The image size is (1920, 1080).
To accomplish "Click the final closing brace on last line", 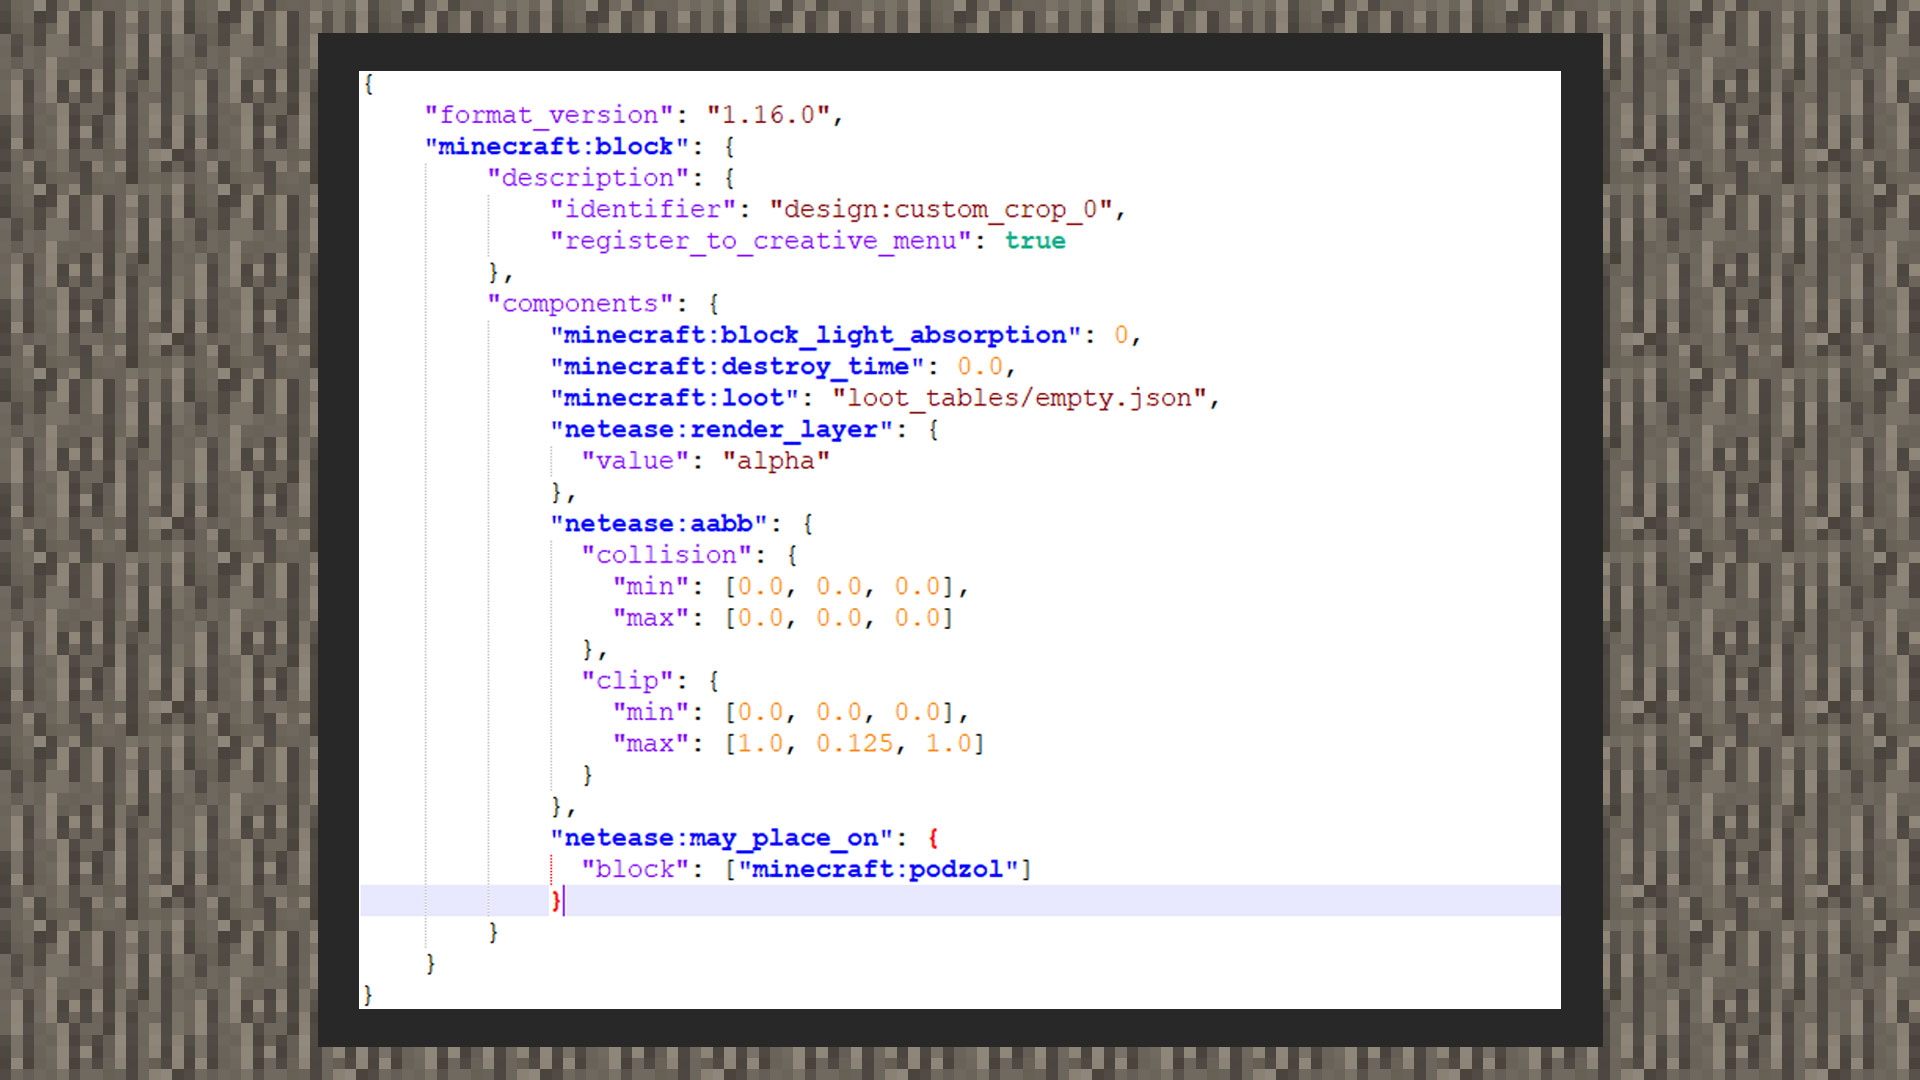I will tap(369, 995).
